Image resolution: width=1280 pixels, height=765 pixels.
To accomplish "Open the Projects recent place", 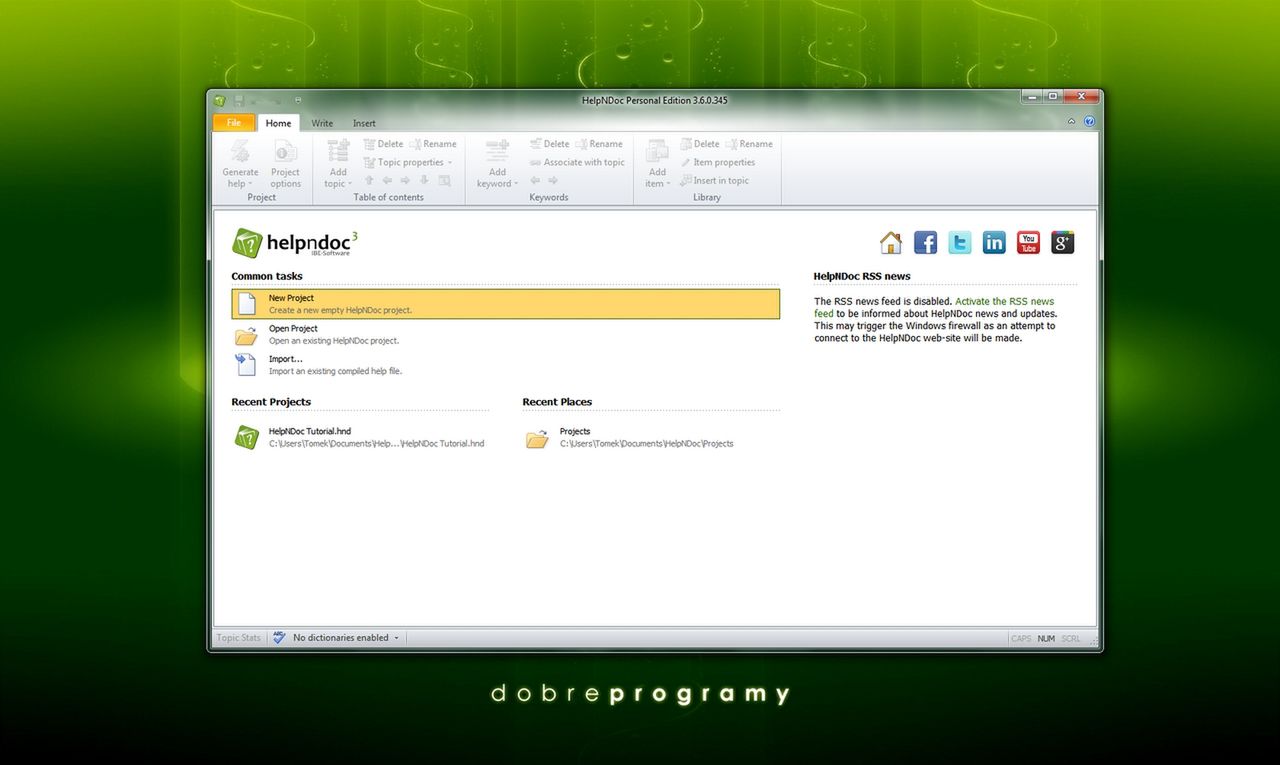I will 650,437.
